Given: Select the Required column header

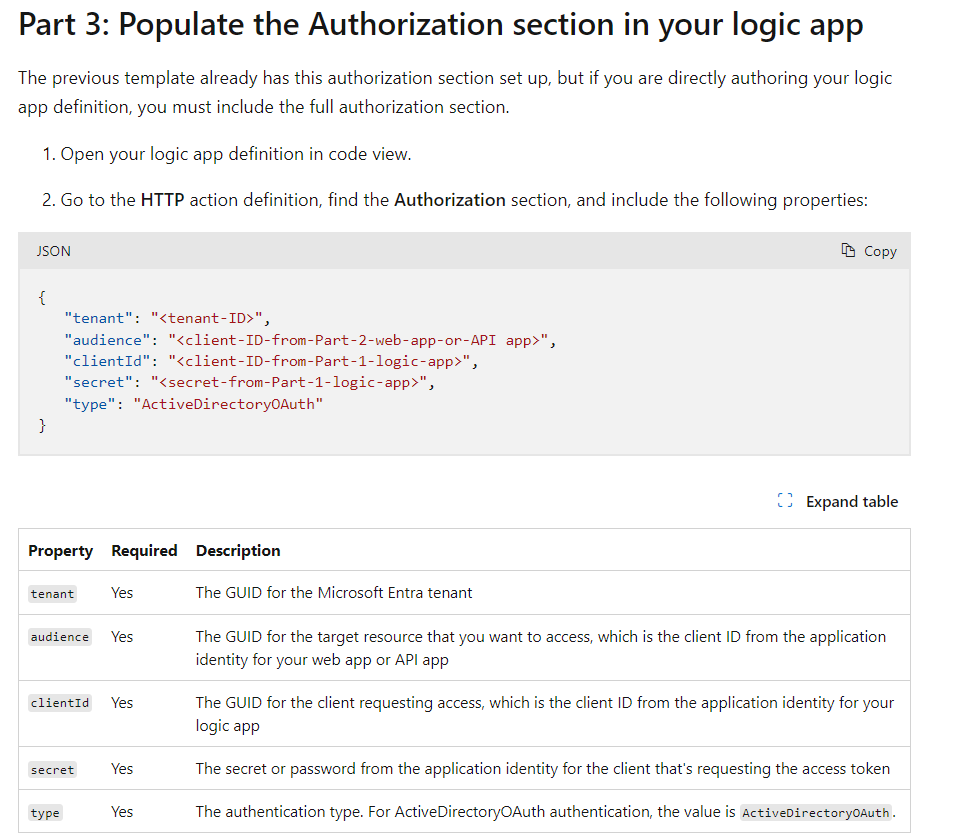Looking at the screenshot, I should click(x=144, y=551).
